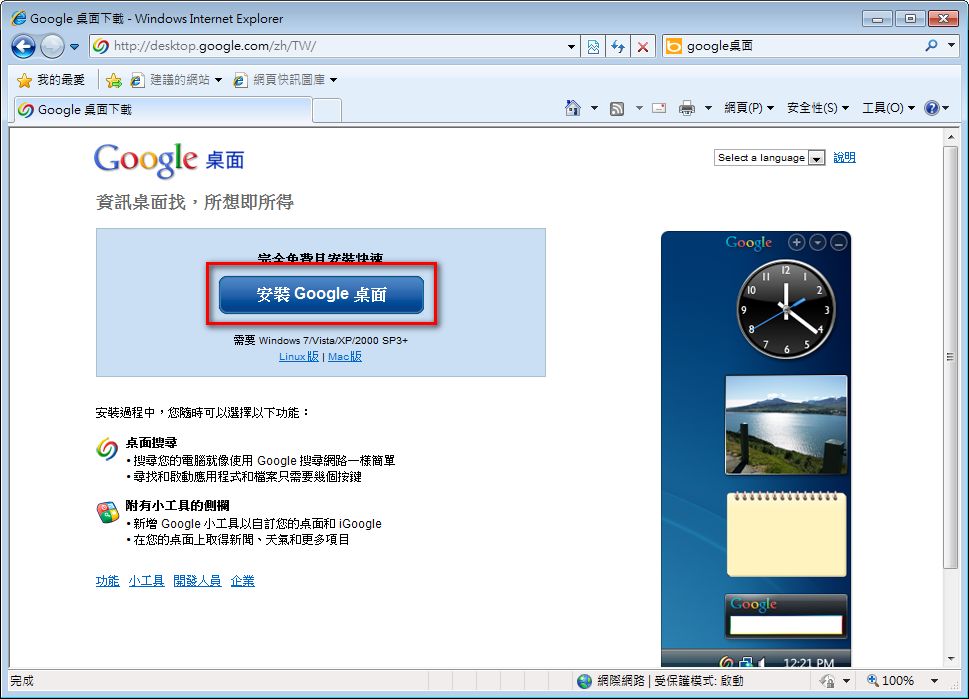Expand the feeds dropdown arrow

pyautogui.click(x=639, y=108)
